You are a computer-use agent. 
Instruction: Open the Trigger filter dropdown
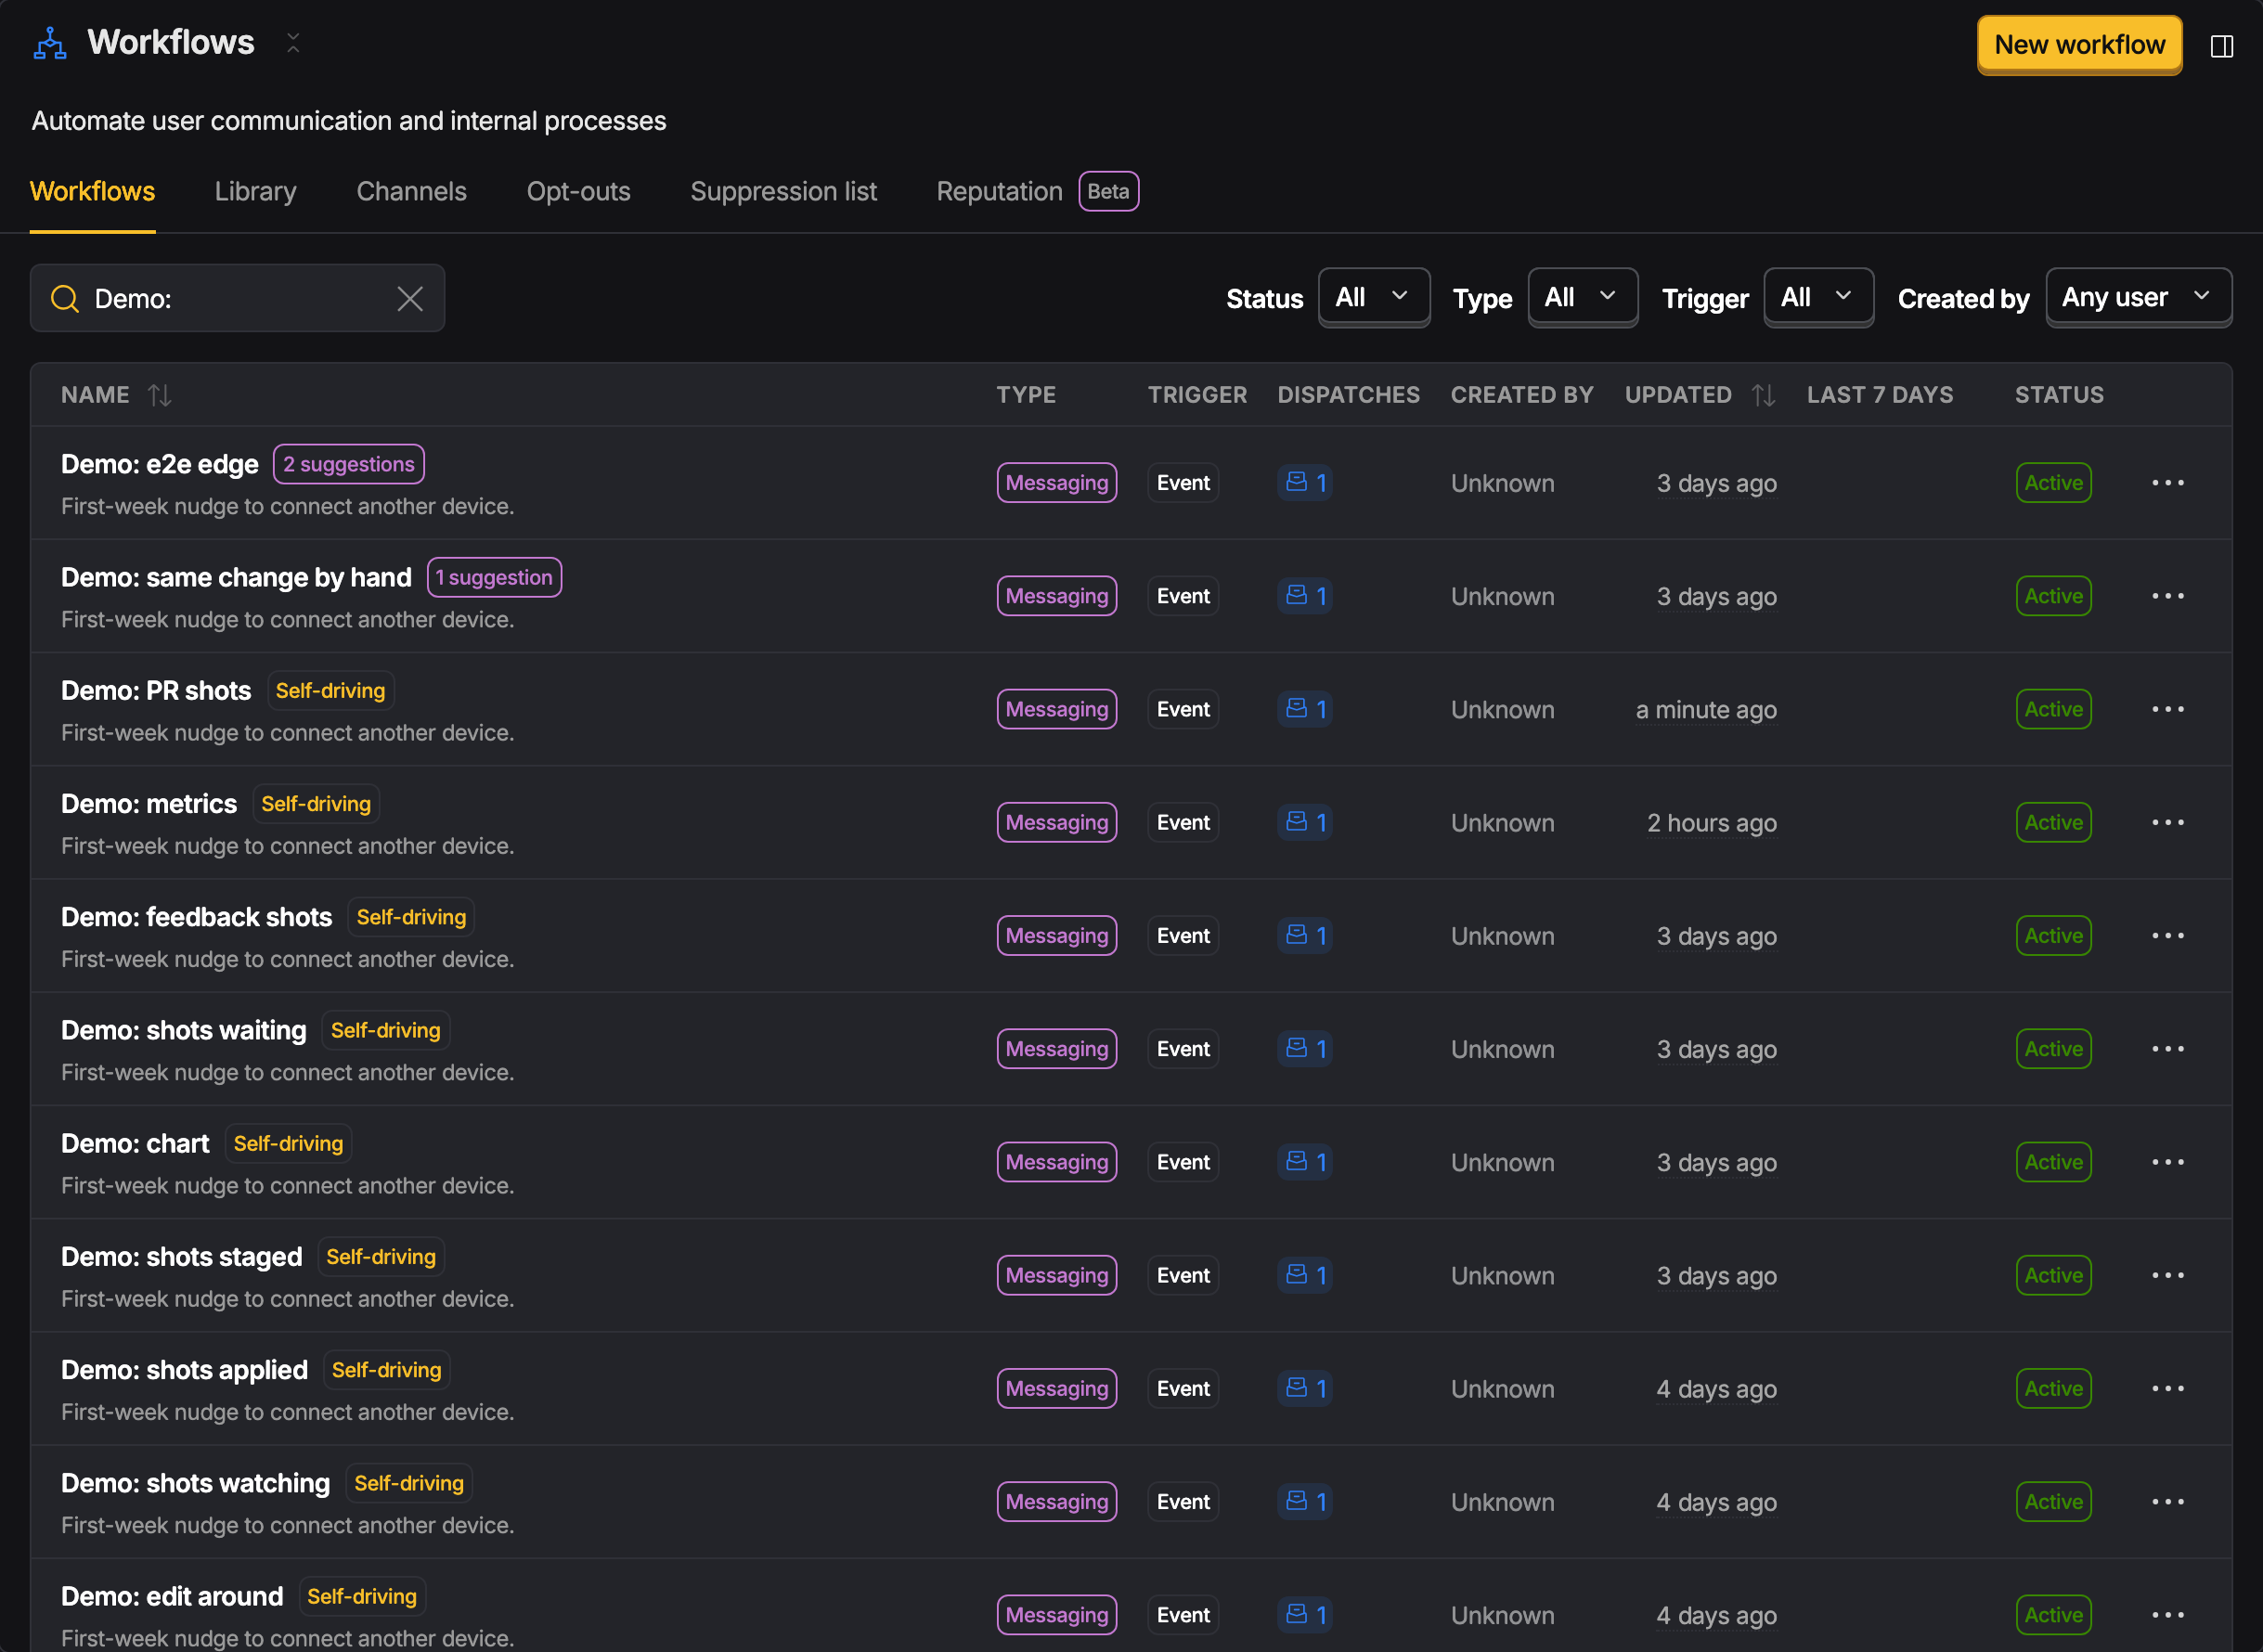1818,297
